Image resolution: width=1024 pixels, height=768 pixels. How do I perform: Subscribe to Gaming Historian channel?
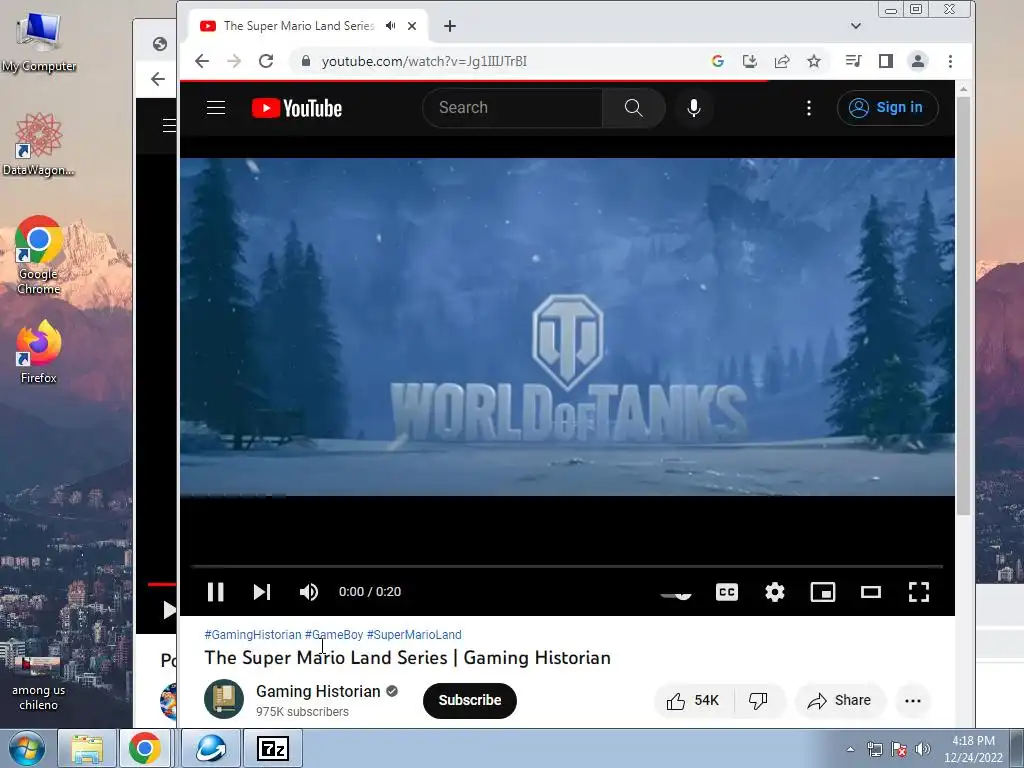click(x=470, y=700)
